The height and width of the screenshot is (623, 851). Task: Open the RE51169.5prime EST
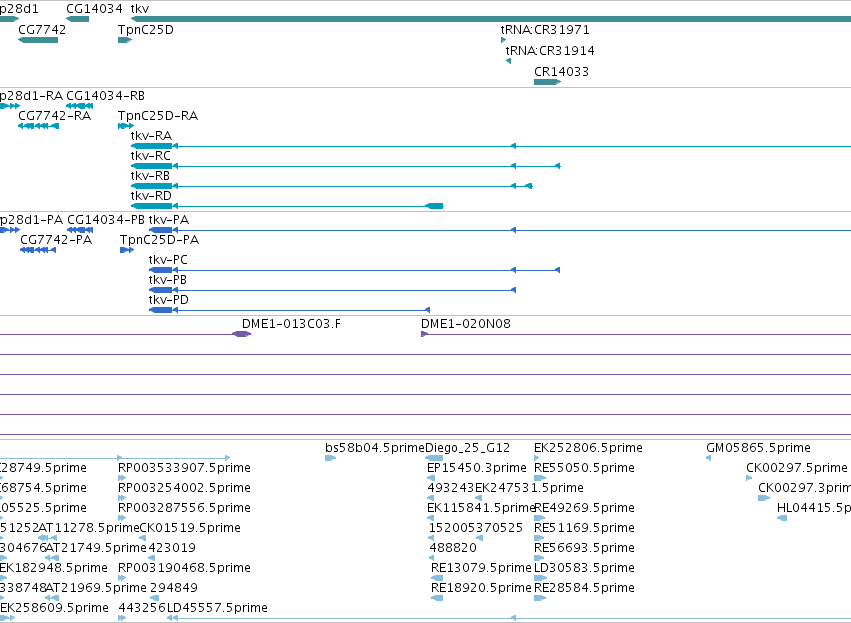539,538
